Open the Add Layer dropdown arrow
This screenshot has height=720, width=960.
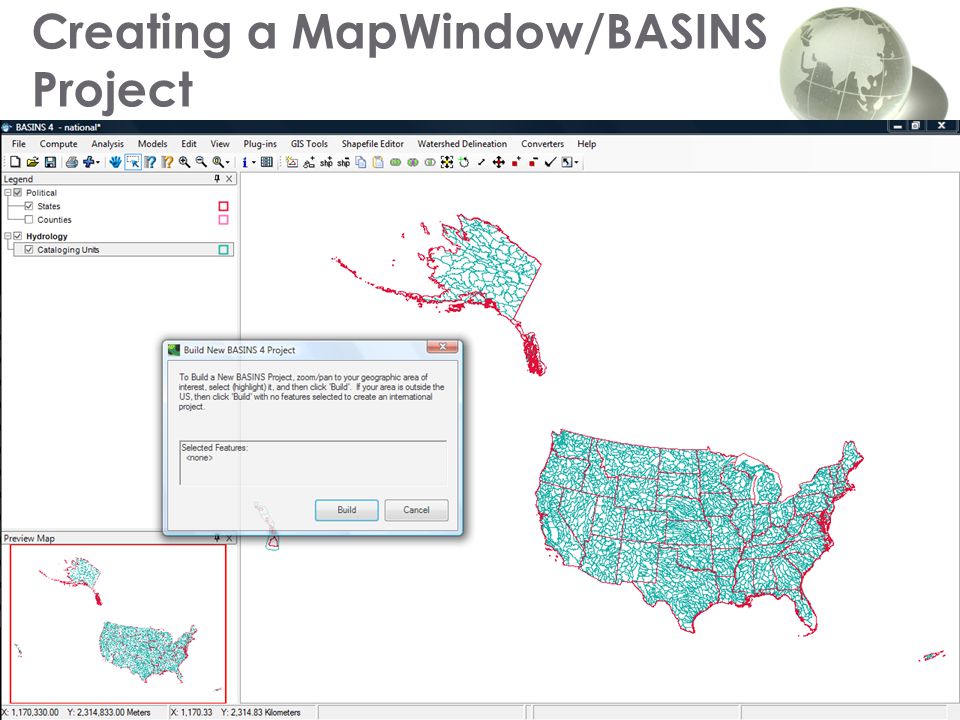click(98, 162)
